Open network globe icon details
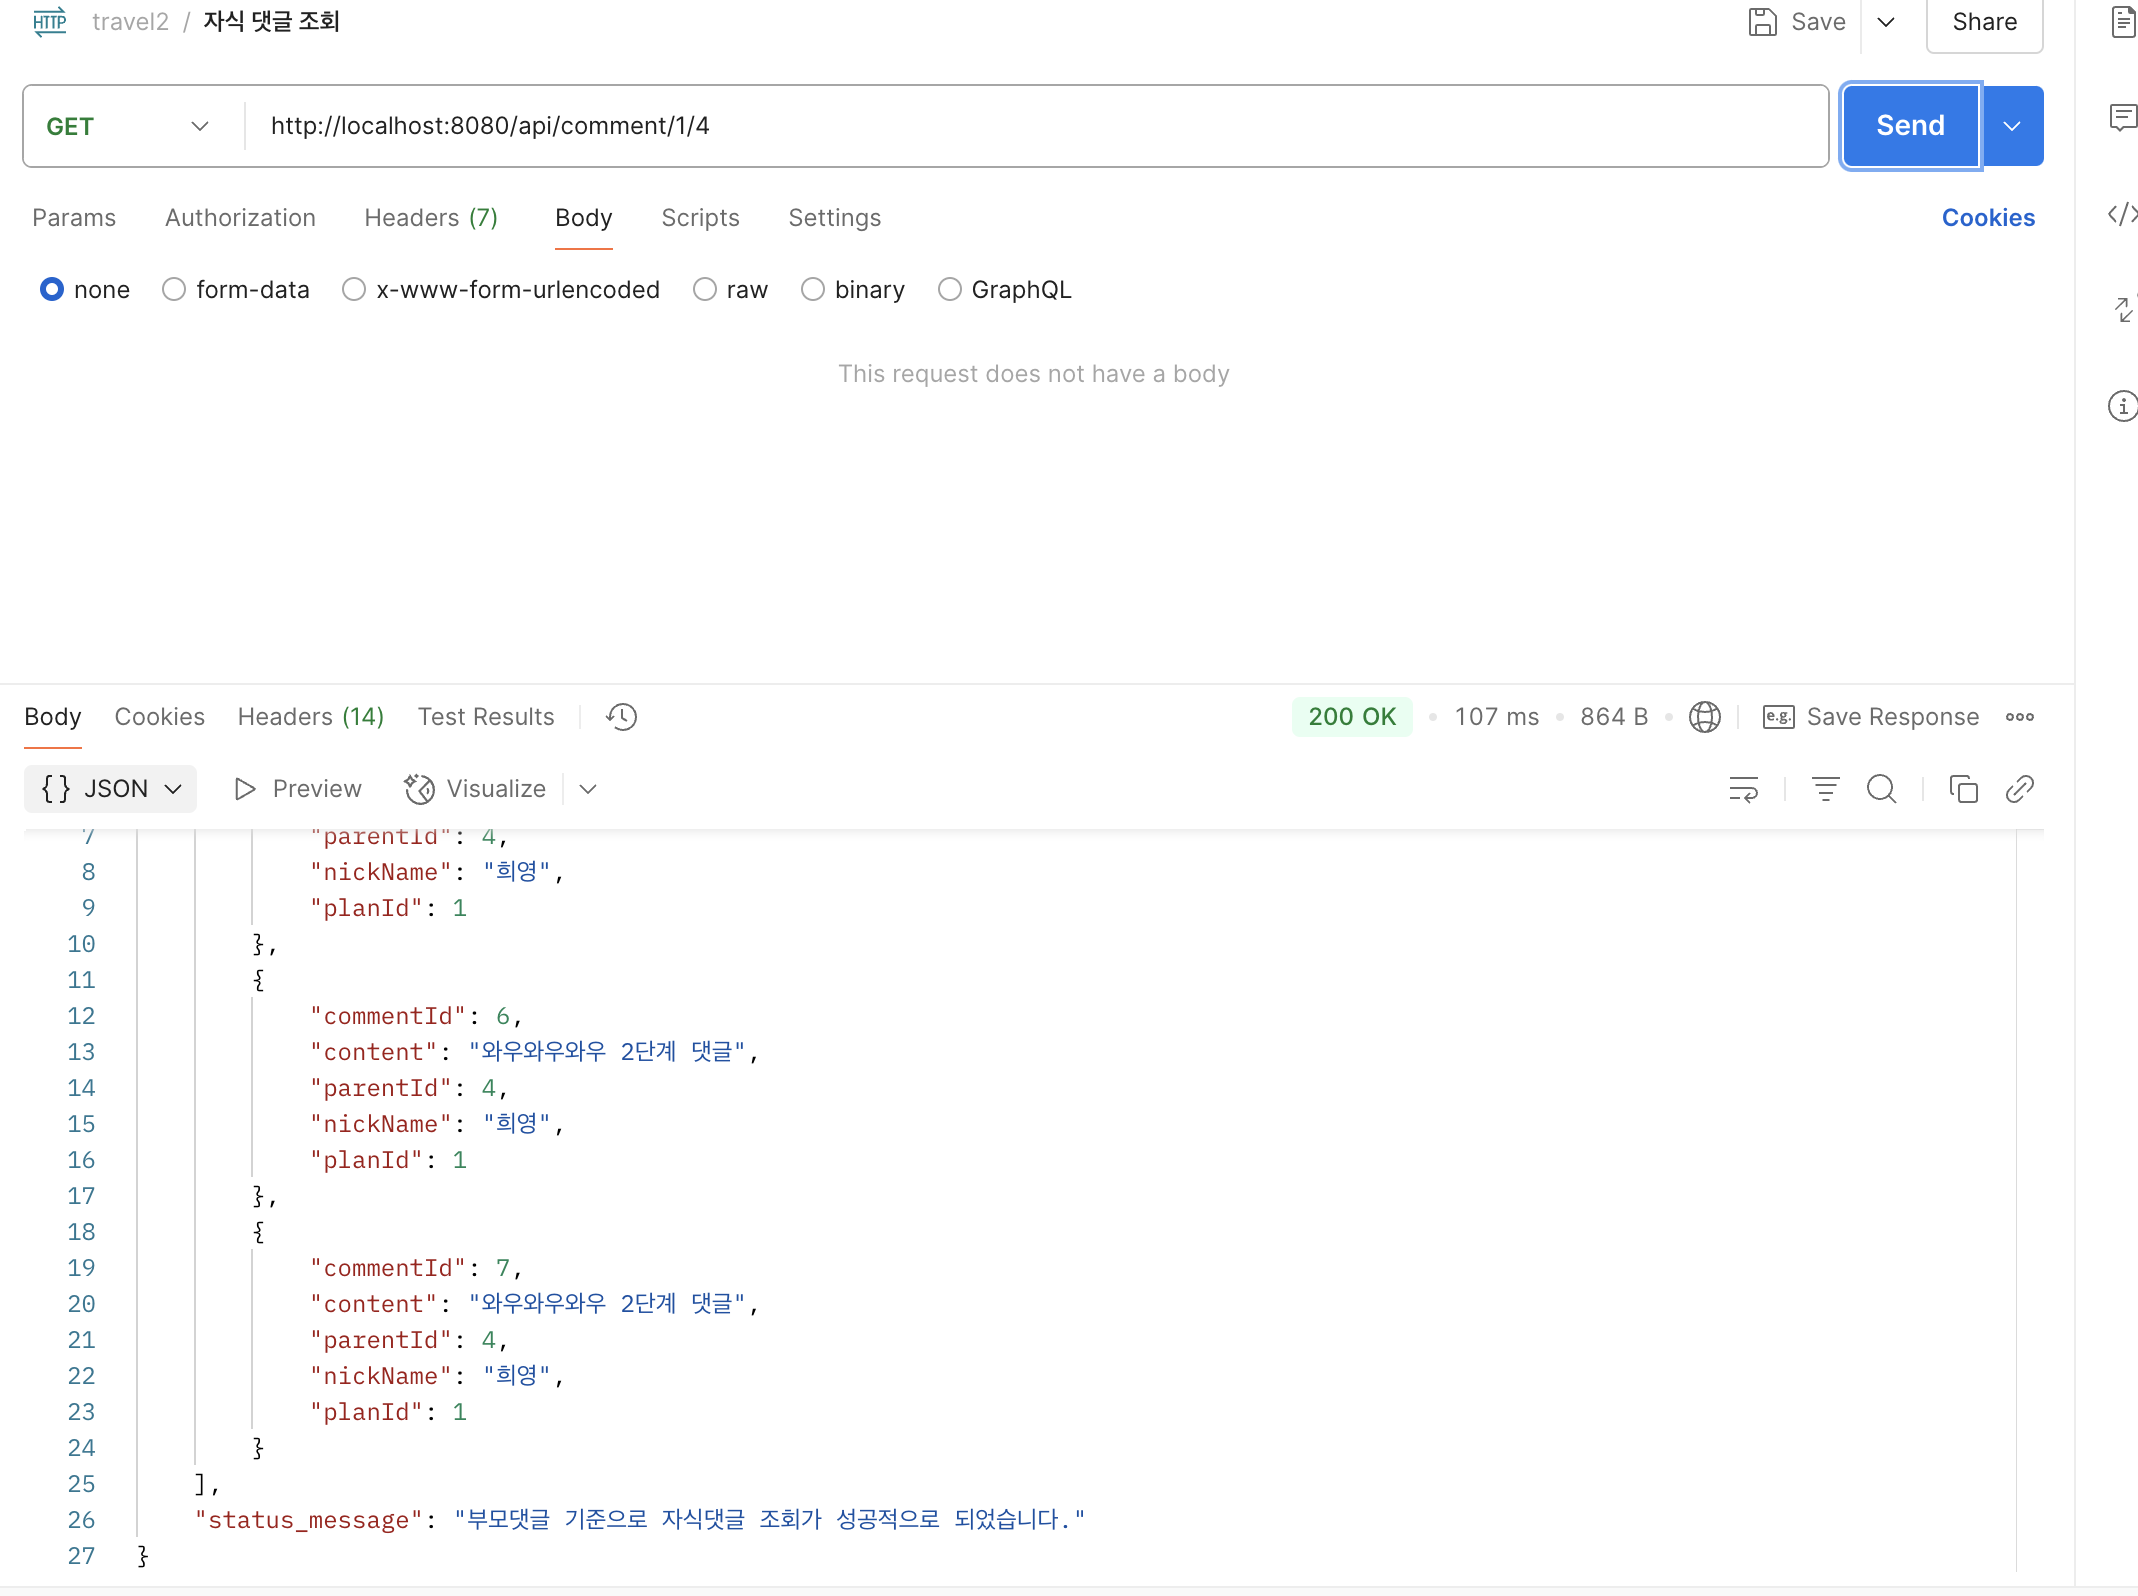Screen dimensions: 2138x1596 (1704, 717)
